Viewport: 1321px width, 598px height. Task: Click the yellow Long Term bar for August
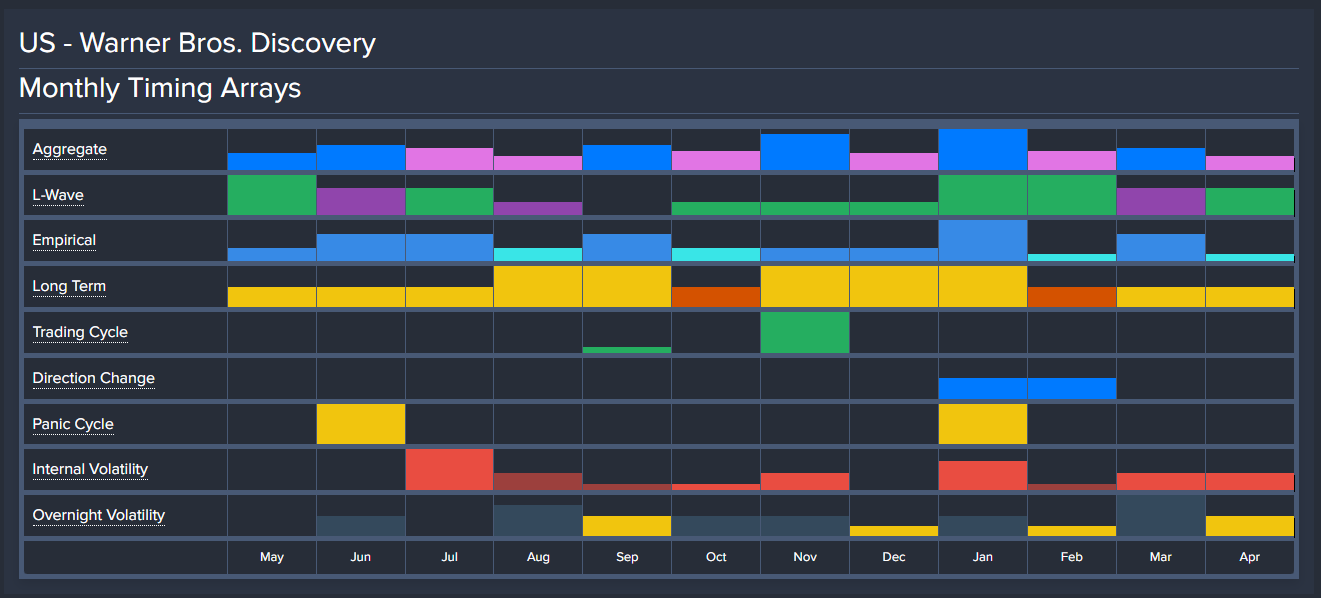538,287
